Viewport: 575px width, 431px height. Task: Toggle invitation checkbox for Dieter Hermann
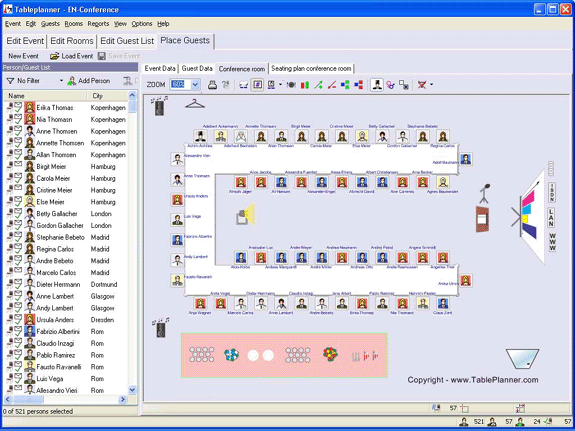(x=18, y=284)
